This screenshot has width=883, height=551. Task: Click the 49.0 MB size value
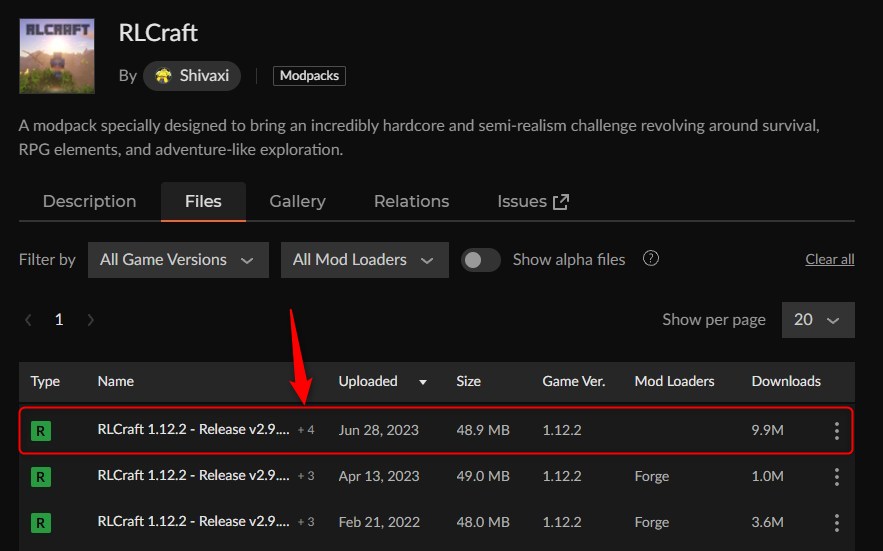(x=483, y=477)
